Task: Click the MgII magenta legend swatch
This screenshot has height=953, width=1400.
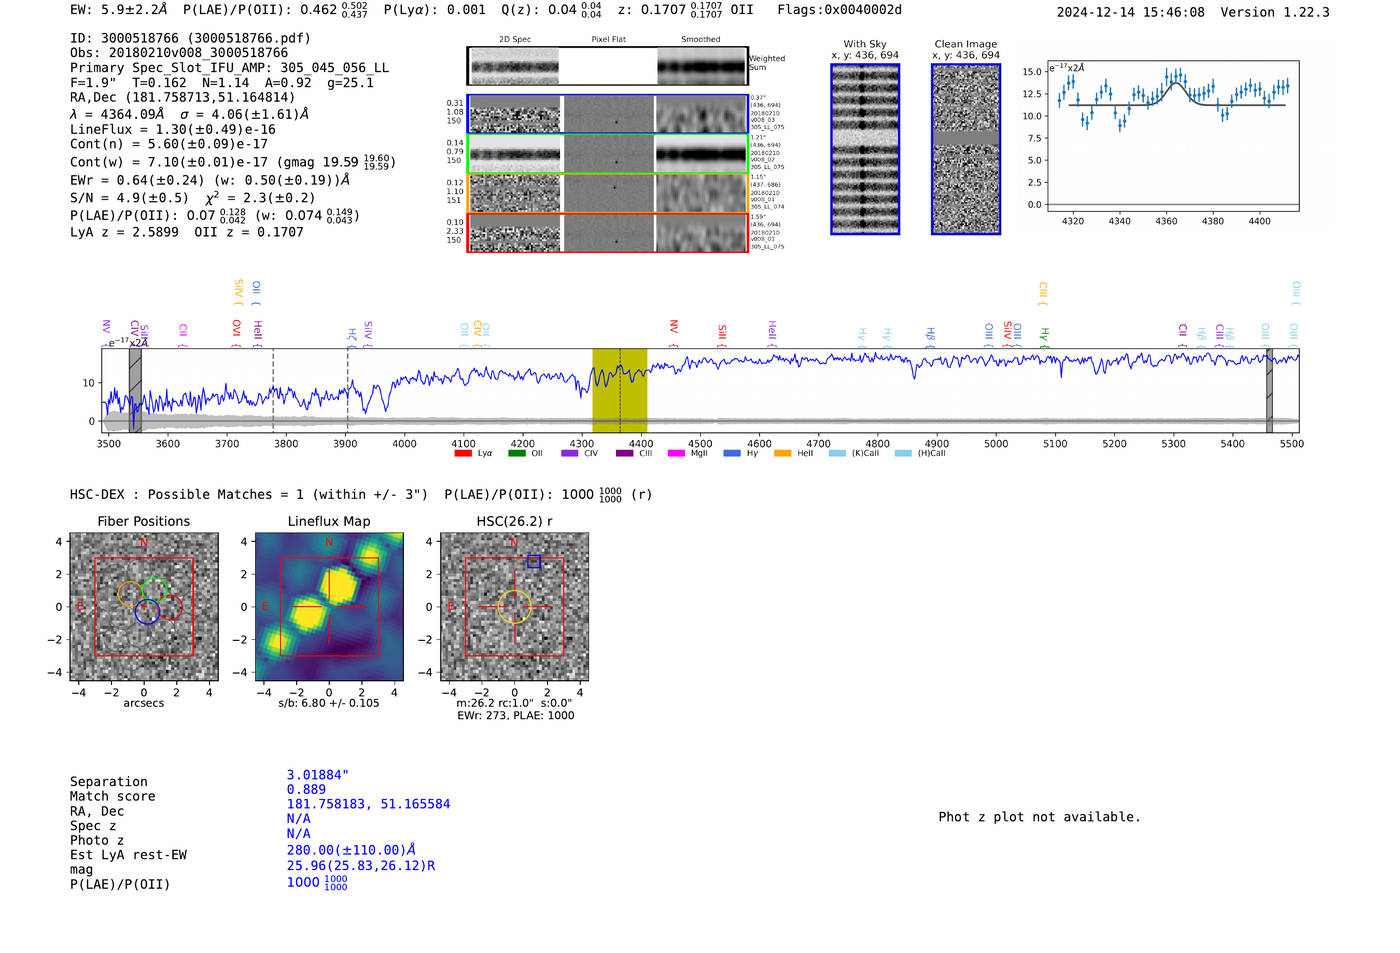Action: [677, 453]
